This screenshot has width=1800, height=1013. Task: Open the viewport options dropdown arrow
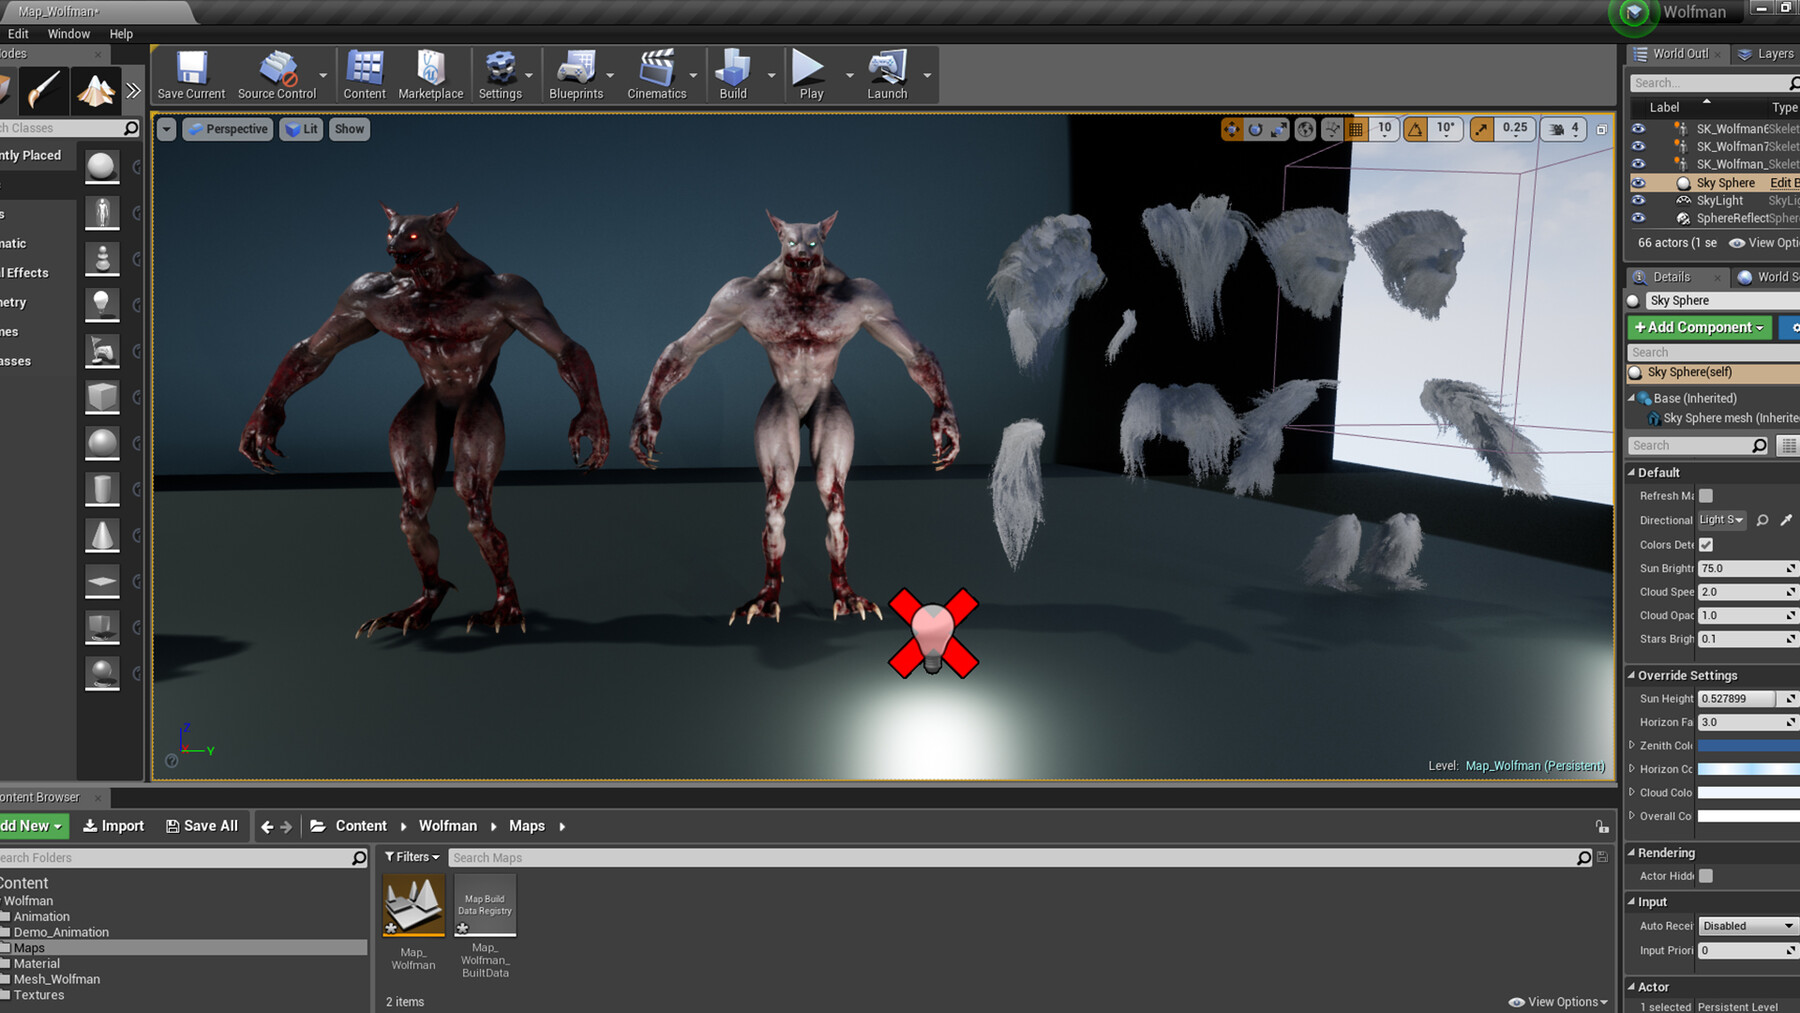tap(167, 129)
